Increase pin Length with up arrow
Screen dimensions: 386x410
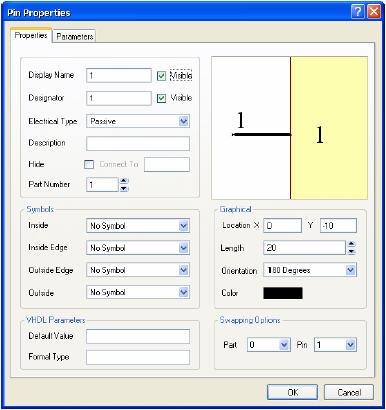[x=351, y=244]
